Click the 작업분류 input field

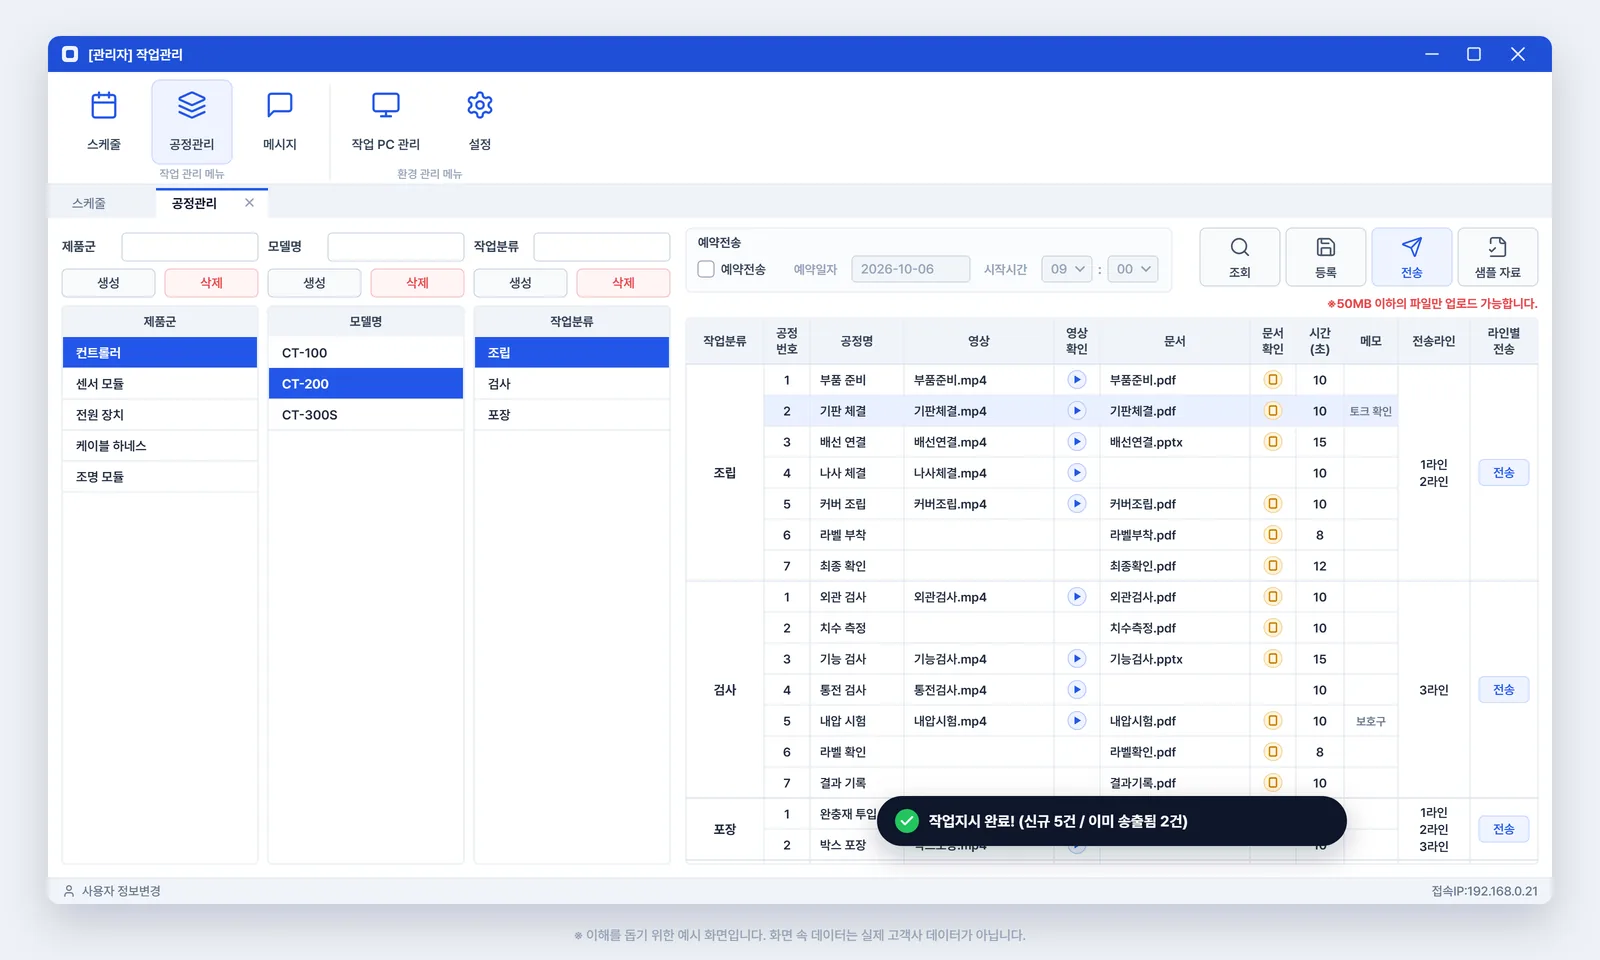(x=602, y=247)
